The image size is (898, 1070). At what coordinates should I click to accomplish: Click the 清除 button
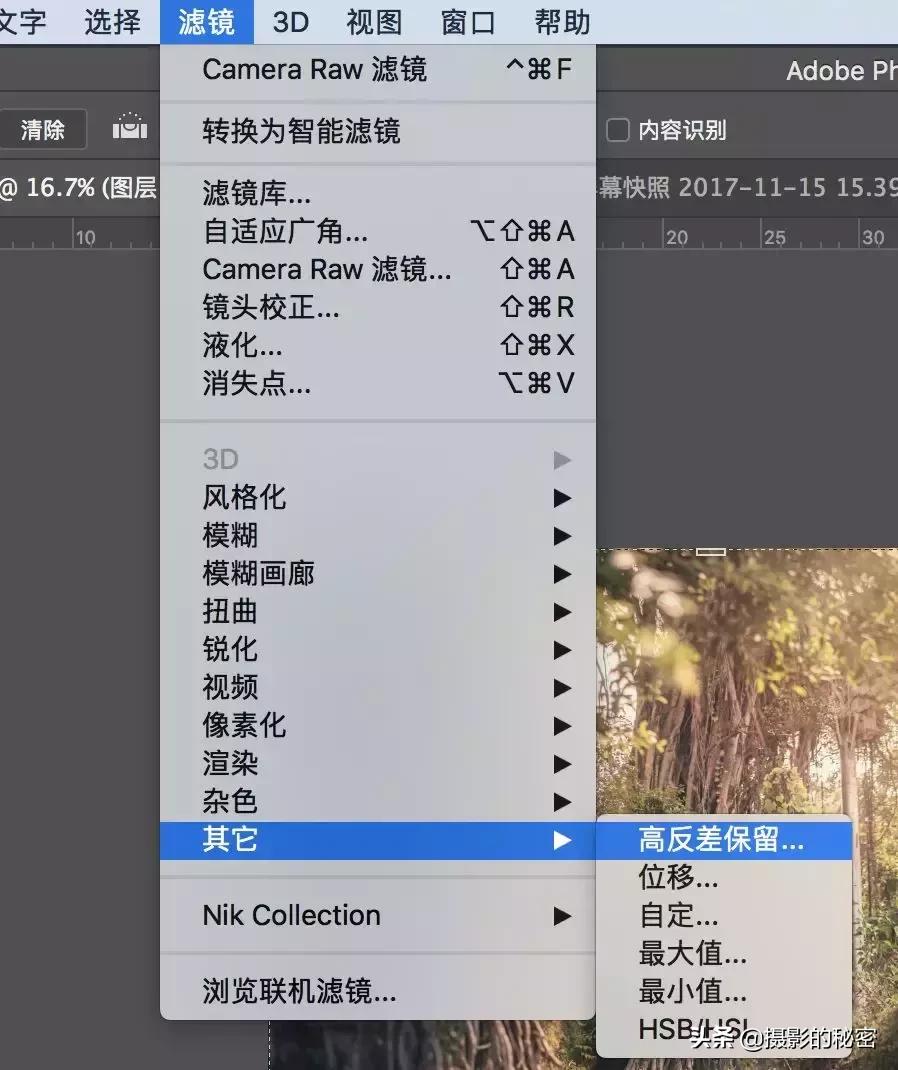(x=42, y=128)
